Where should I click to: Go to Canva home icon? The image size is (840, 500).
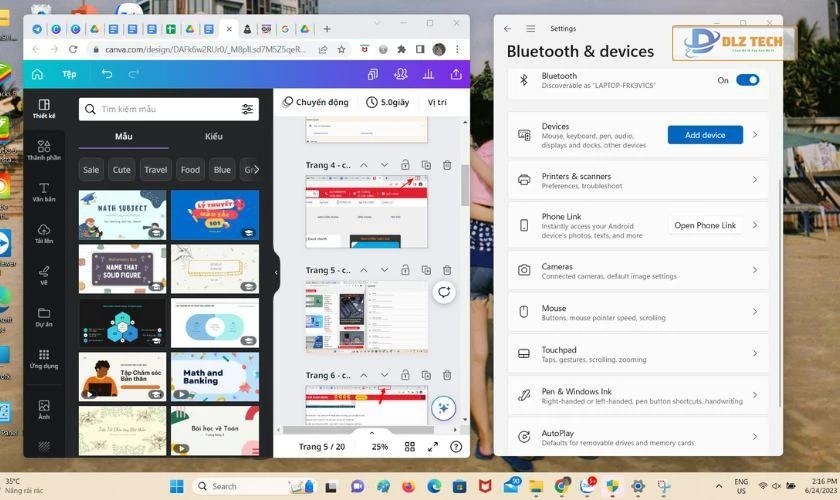[x=37, y=74]
